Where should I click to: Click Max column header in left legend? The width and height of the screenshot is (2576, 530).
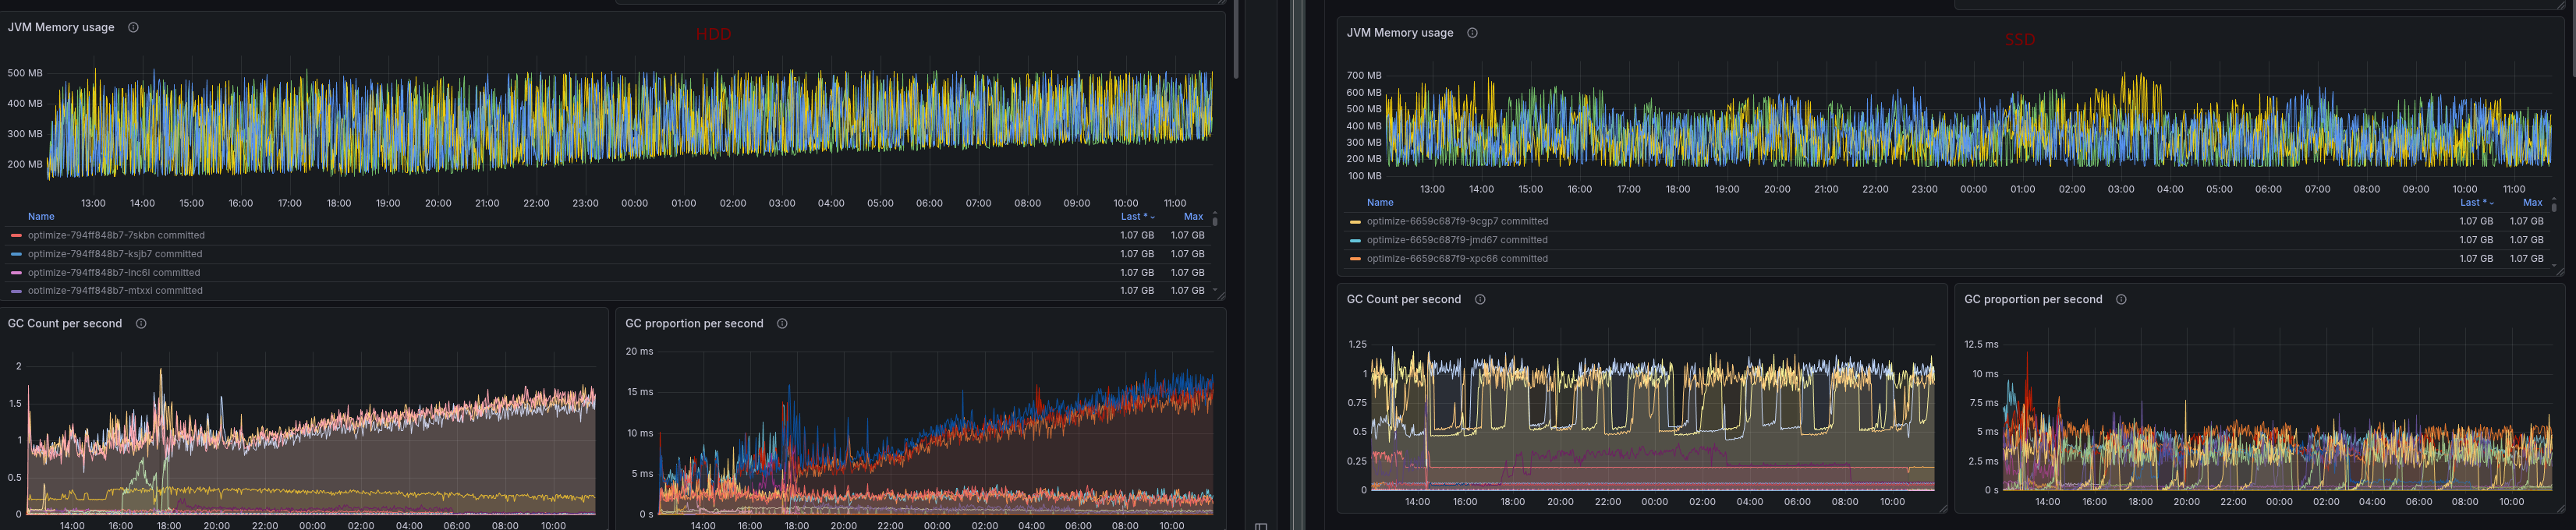pyautogui.click(x=1193, y=216)
